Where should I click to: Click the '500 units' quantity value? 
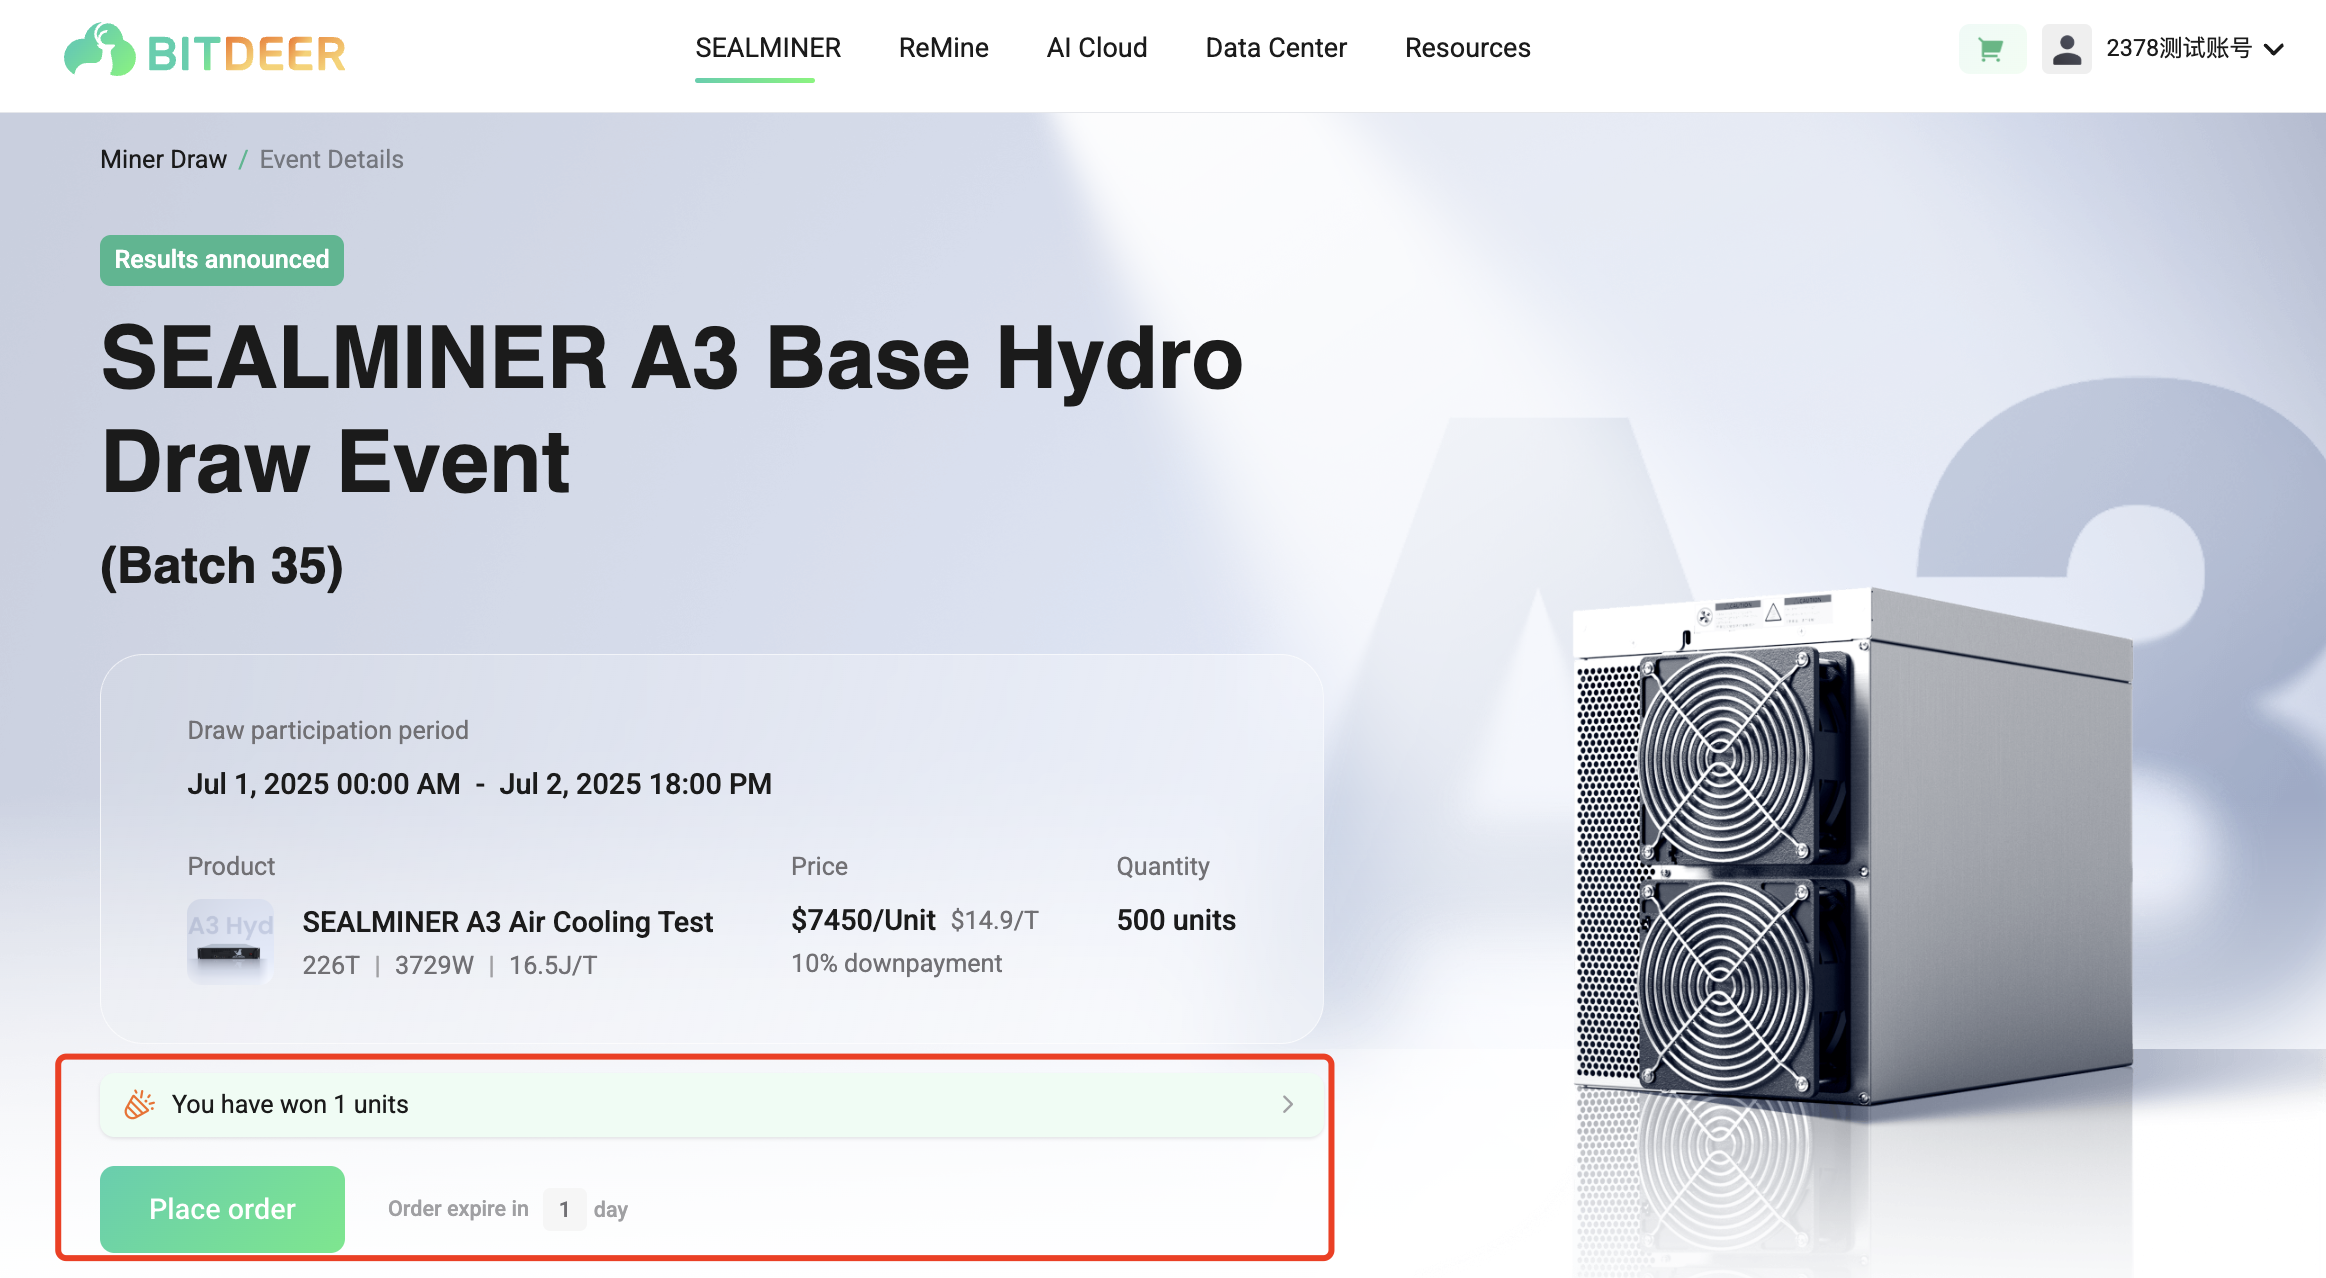(x=1176, y=920)
